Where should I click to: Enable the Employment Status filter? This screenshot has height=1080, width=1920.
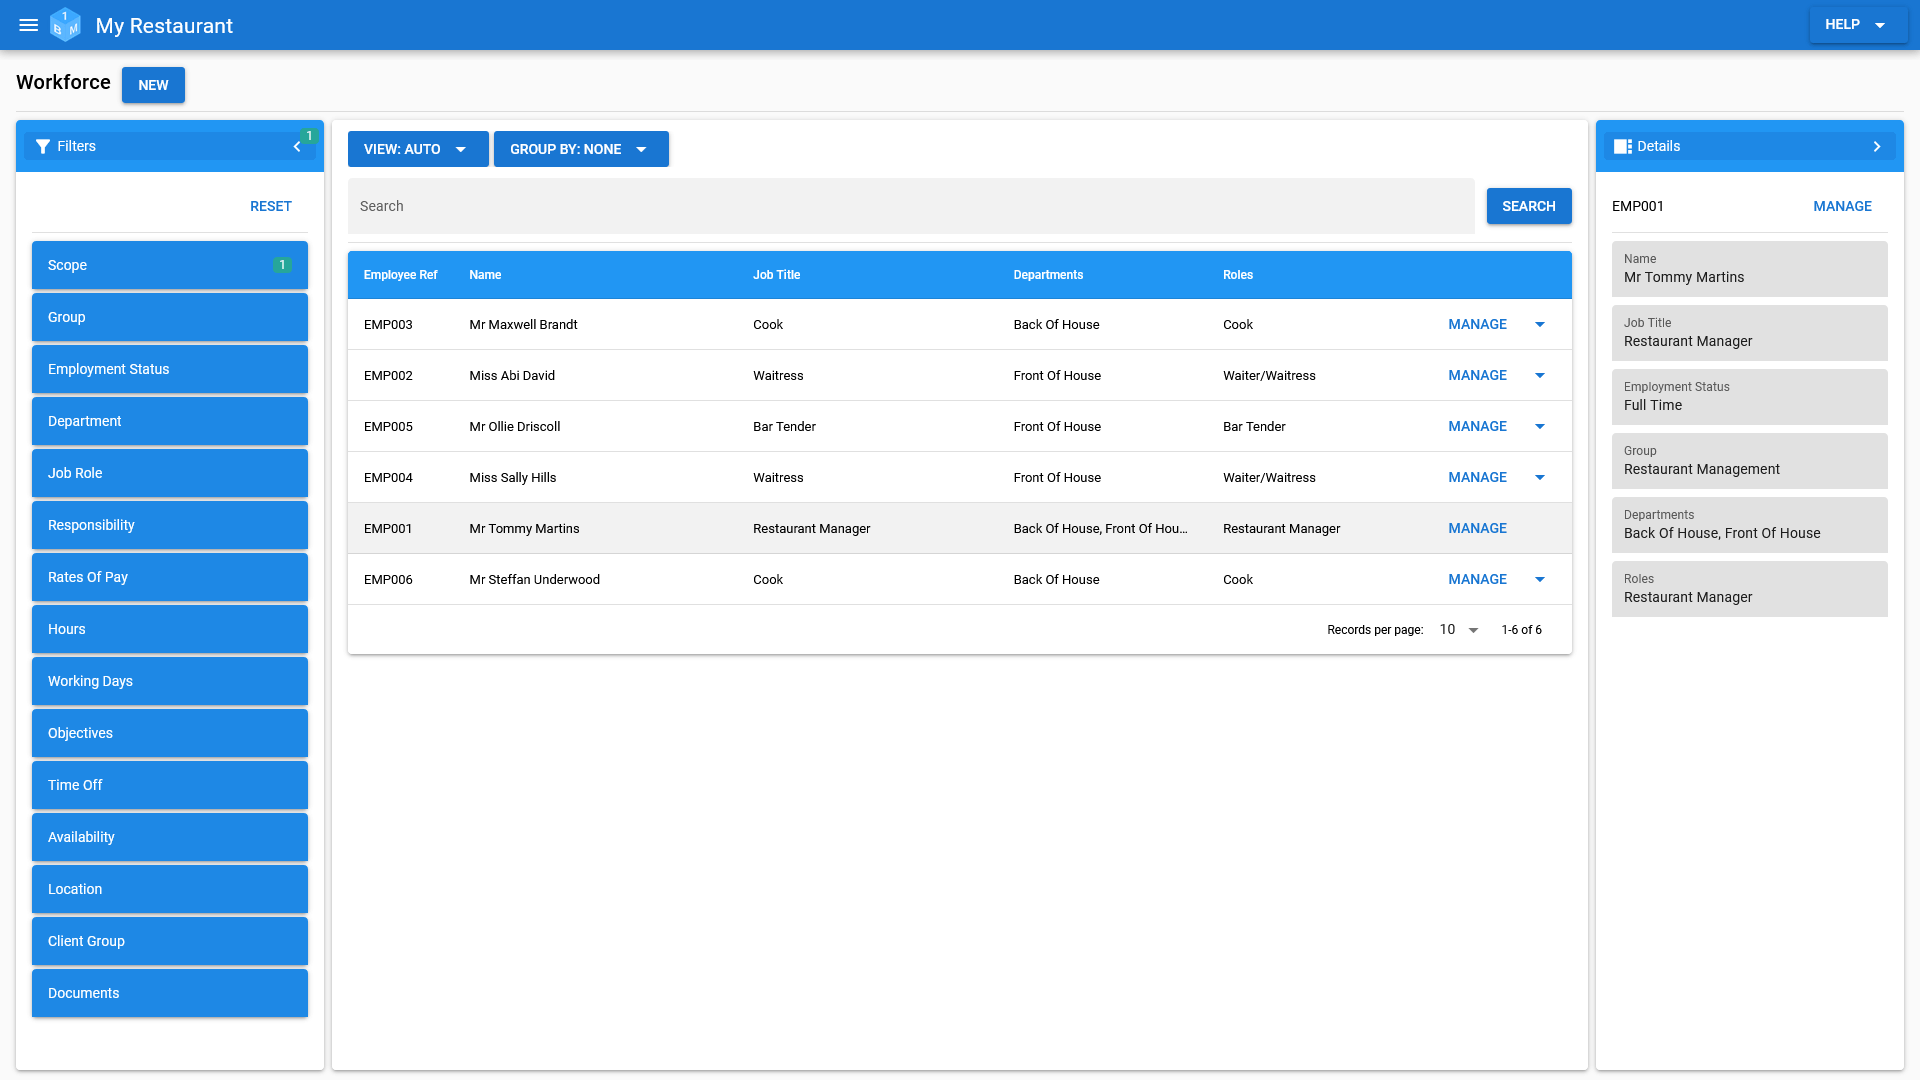pos(169,368)
